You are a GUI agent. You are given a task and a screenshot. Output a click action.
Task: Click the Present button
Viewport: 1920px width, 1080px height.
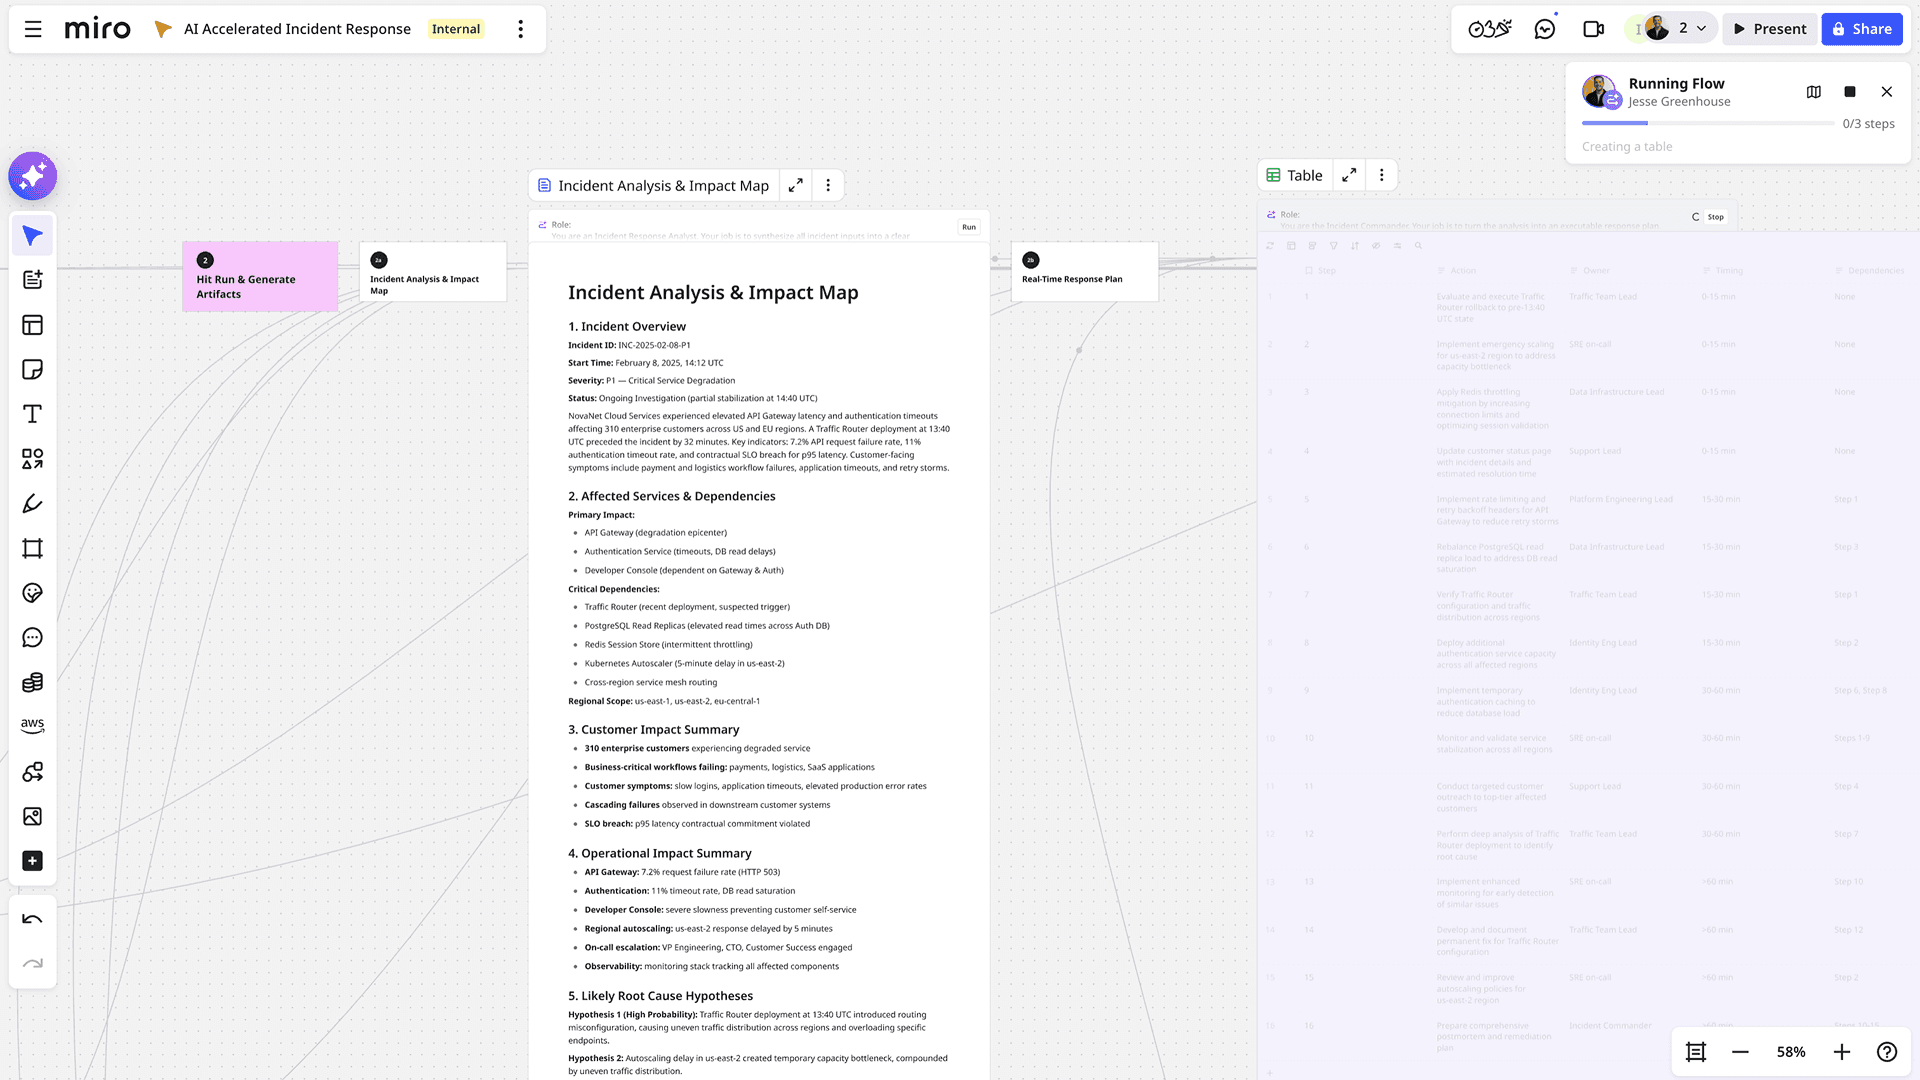[x=1770, y=29]
